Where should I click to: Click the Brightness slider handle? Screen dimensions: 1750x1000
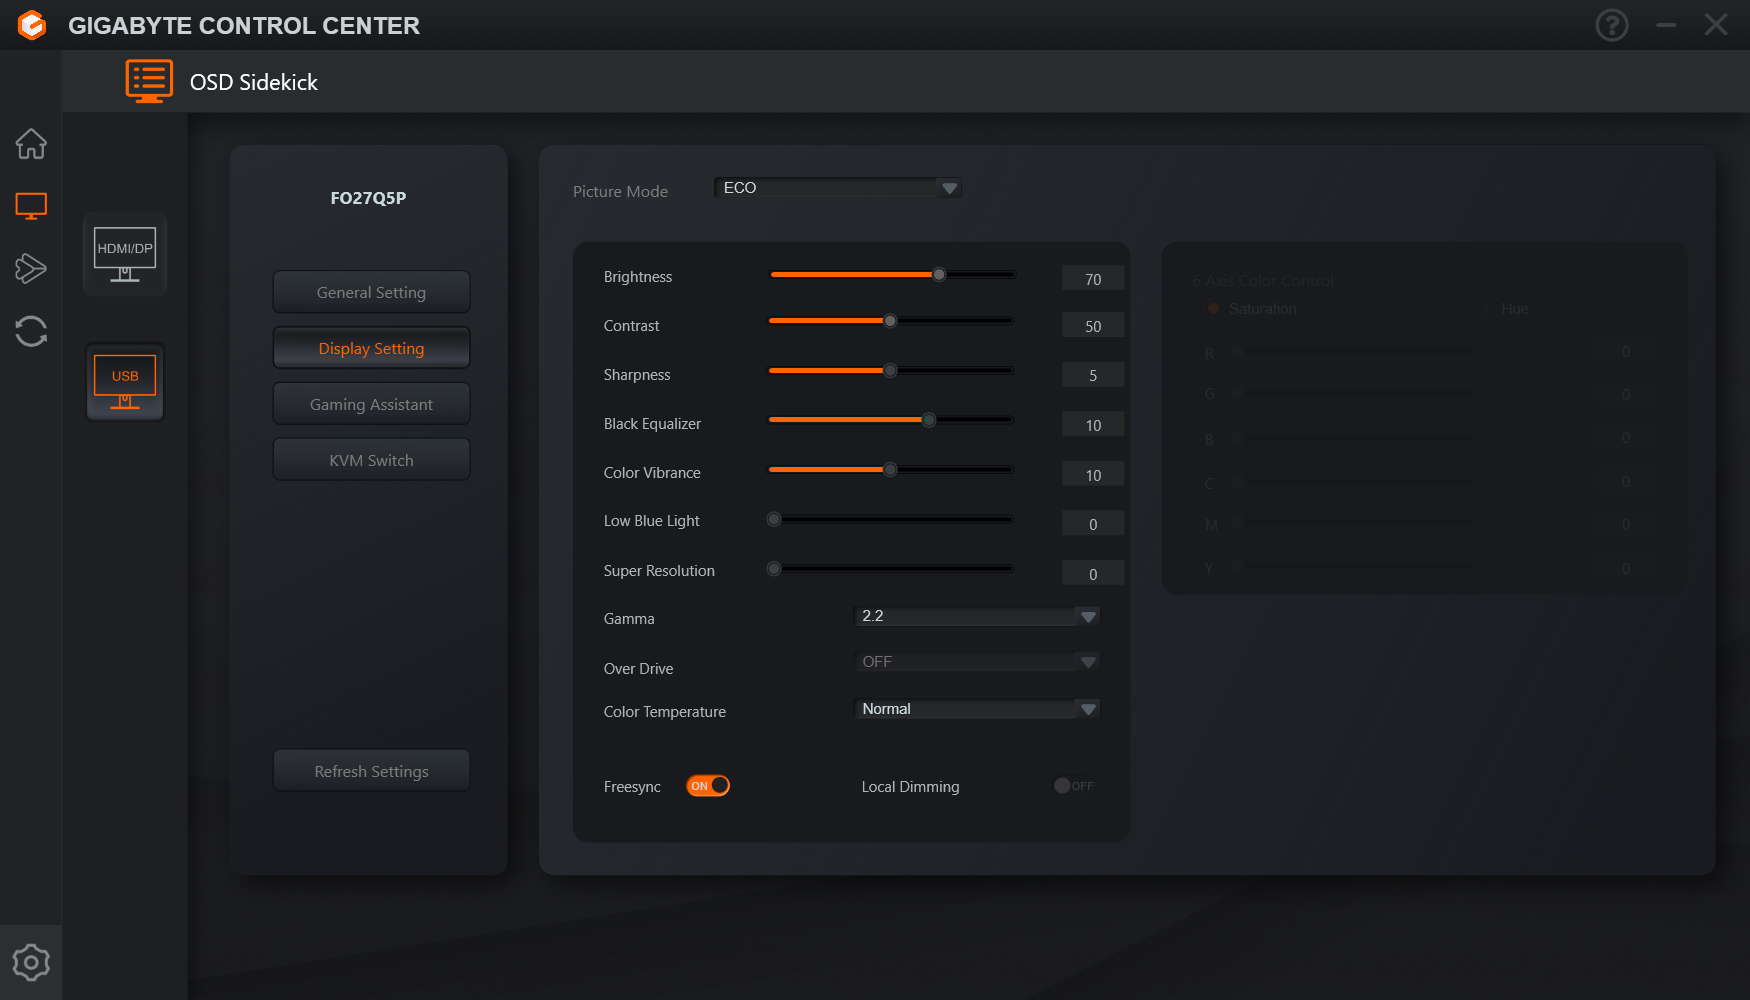[x=939, y=274]
